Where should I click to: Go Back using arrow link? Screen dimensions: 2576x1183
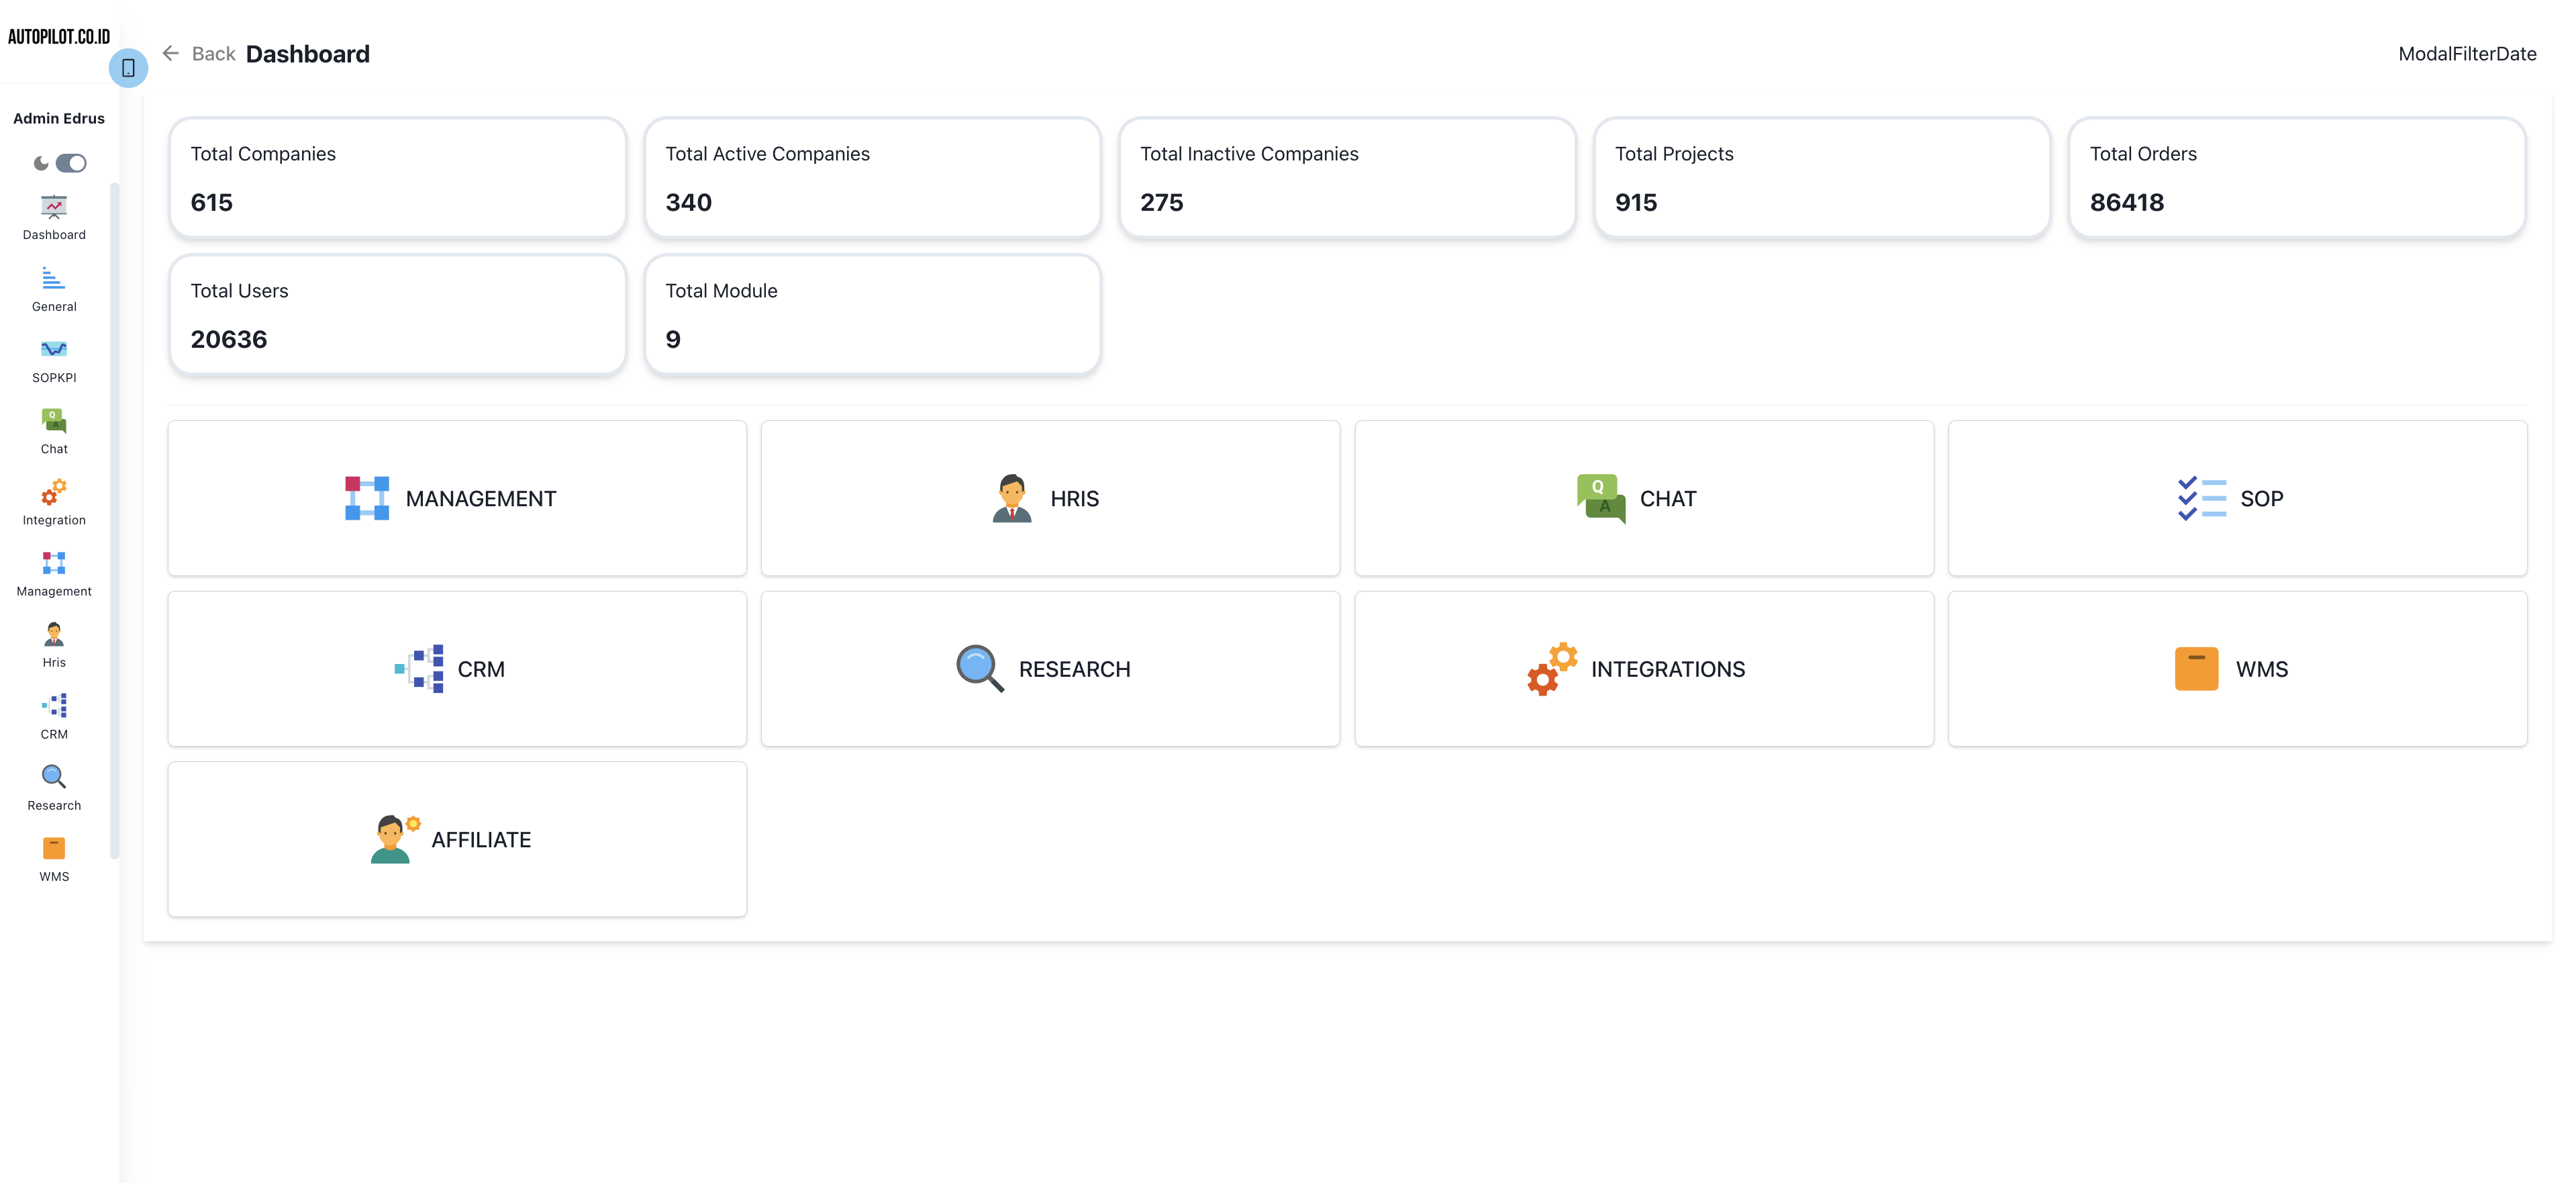pos(199,54)
